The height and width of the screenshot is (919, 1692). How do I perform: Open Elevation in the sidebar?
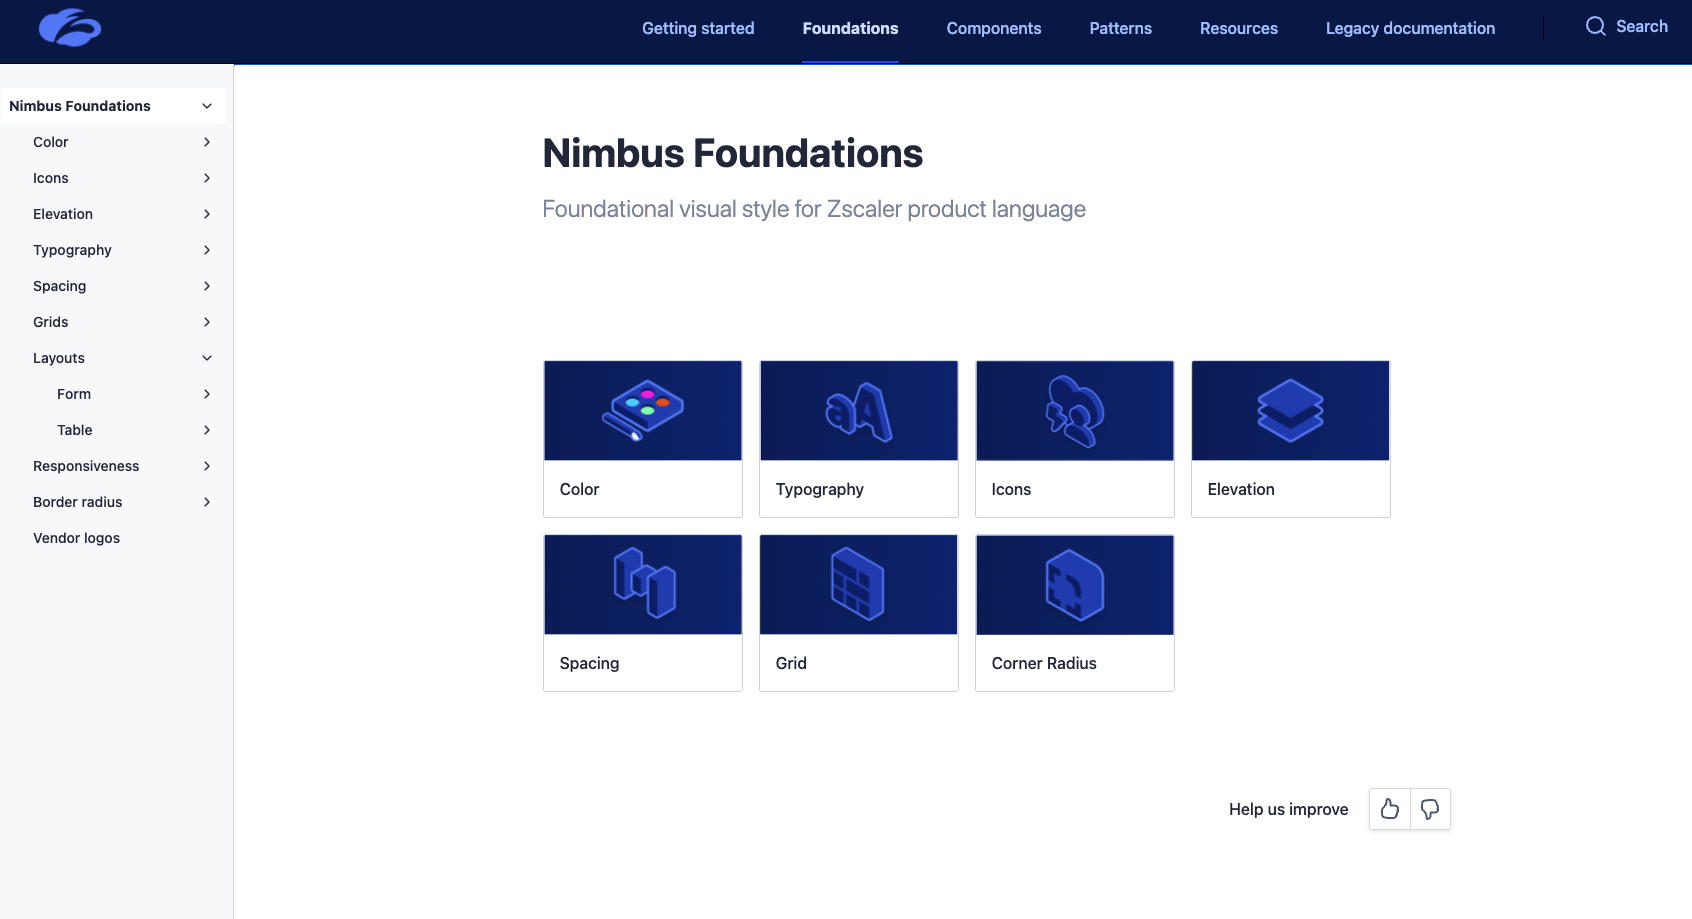pos(63,214)
